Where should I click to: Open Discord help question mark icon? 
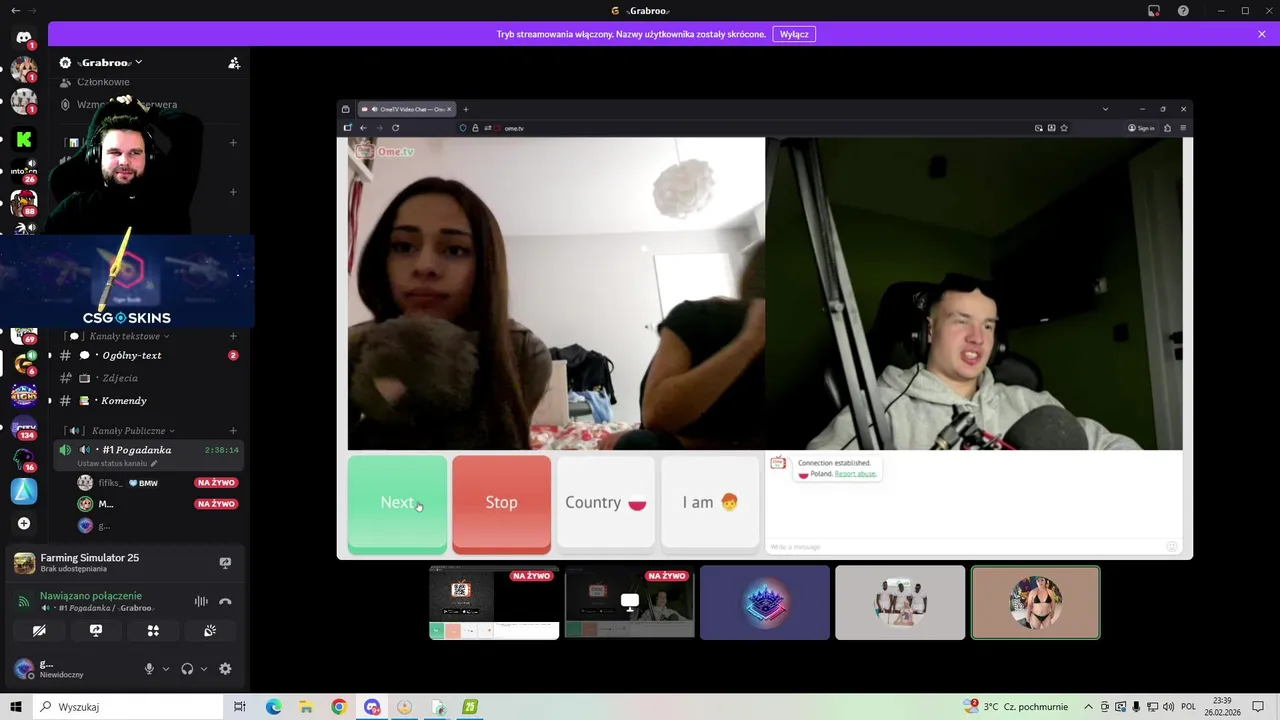(x=1184, y=11)
